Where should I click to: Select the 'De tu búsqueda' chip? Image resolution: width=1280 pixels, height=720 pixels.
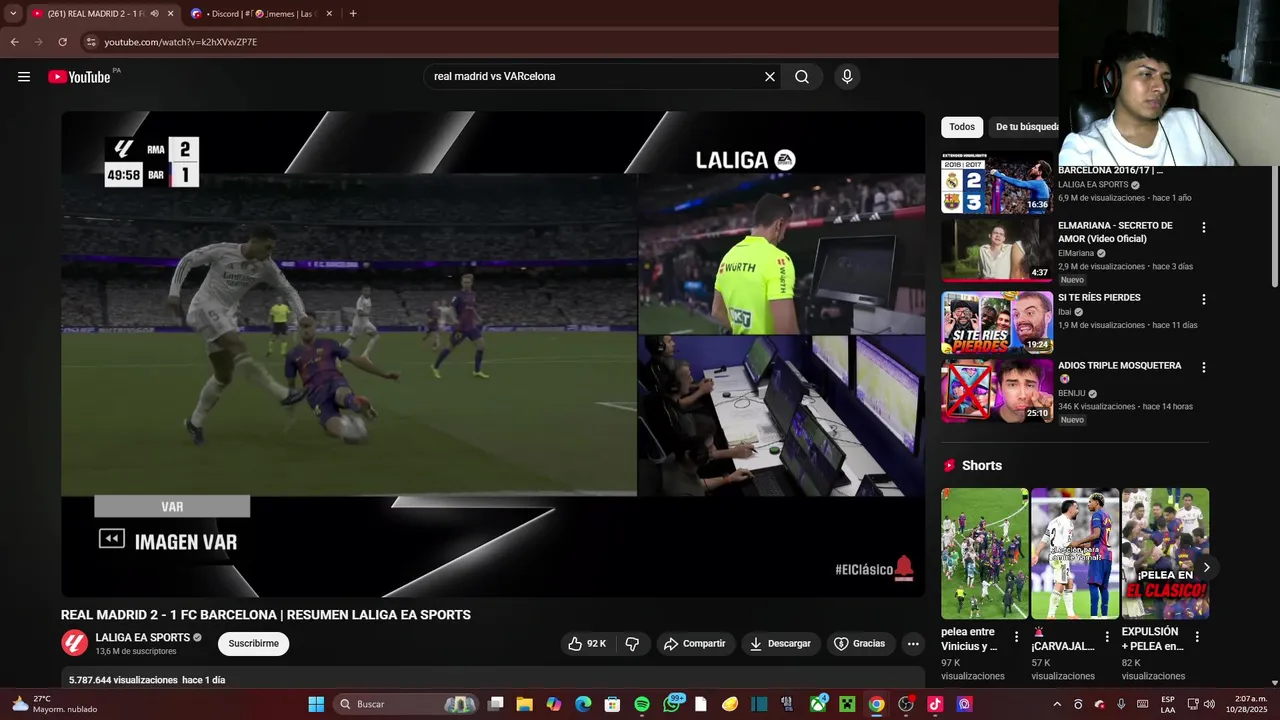click(x=1024, y=127)
